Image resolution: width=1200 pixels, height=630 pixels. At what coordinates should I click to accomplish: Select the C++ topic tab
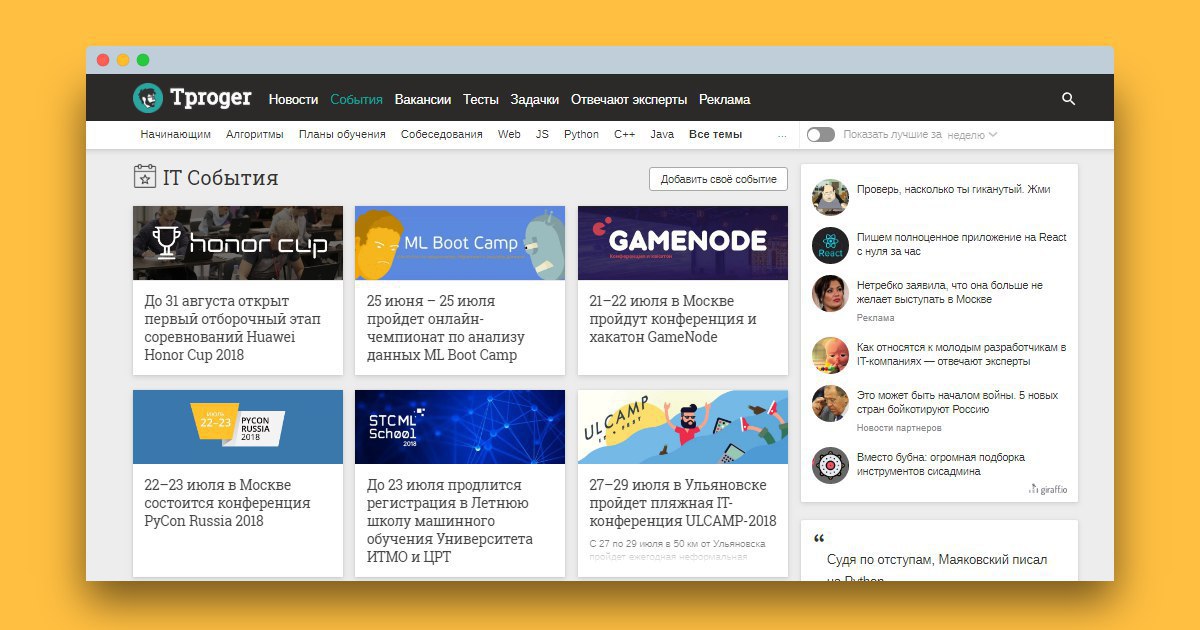point(625,134)
